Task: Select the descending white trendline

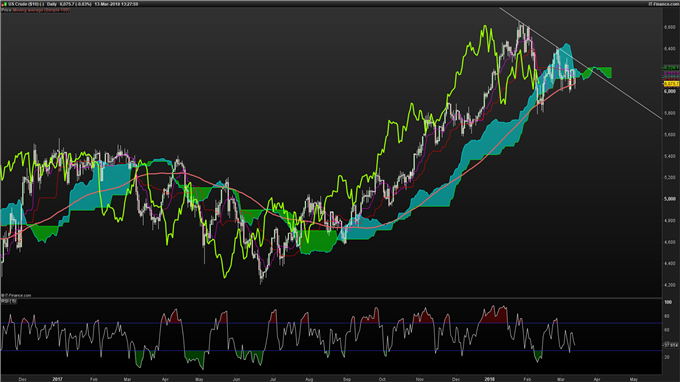Action: [x=581, y=63]
